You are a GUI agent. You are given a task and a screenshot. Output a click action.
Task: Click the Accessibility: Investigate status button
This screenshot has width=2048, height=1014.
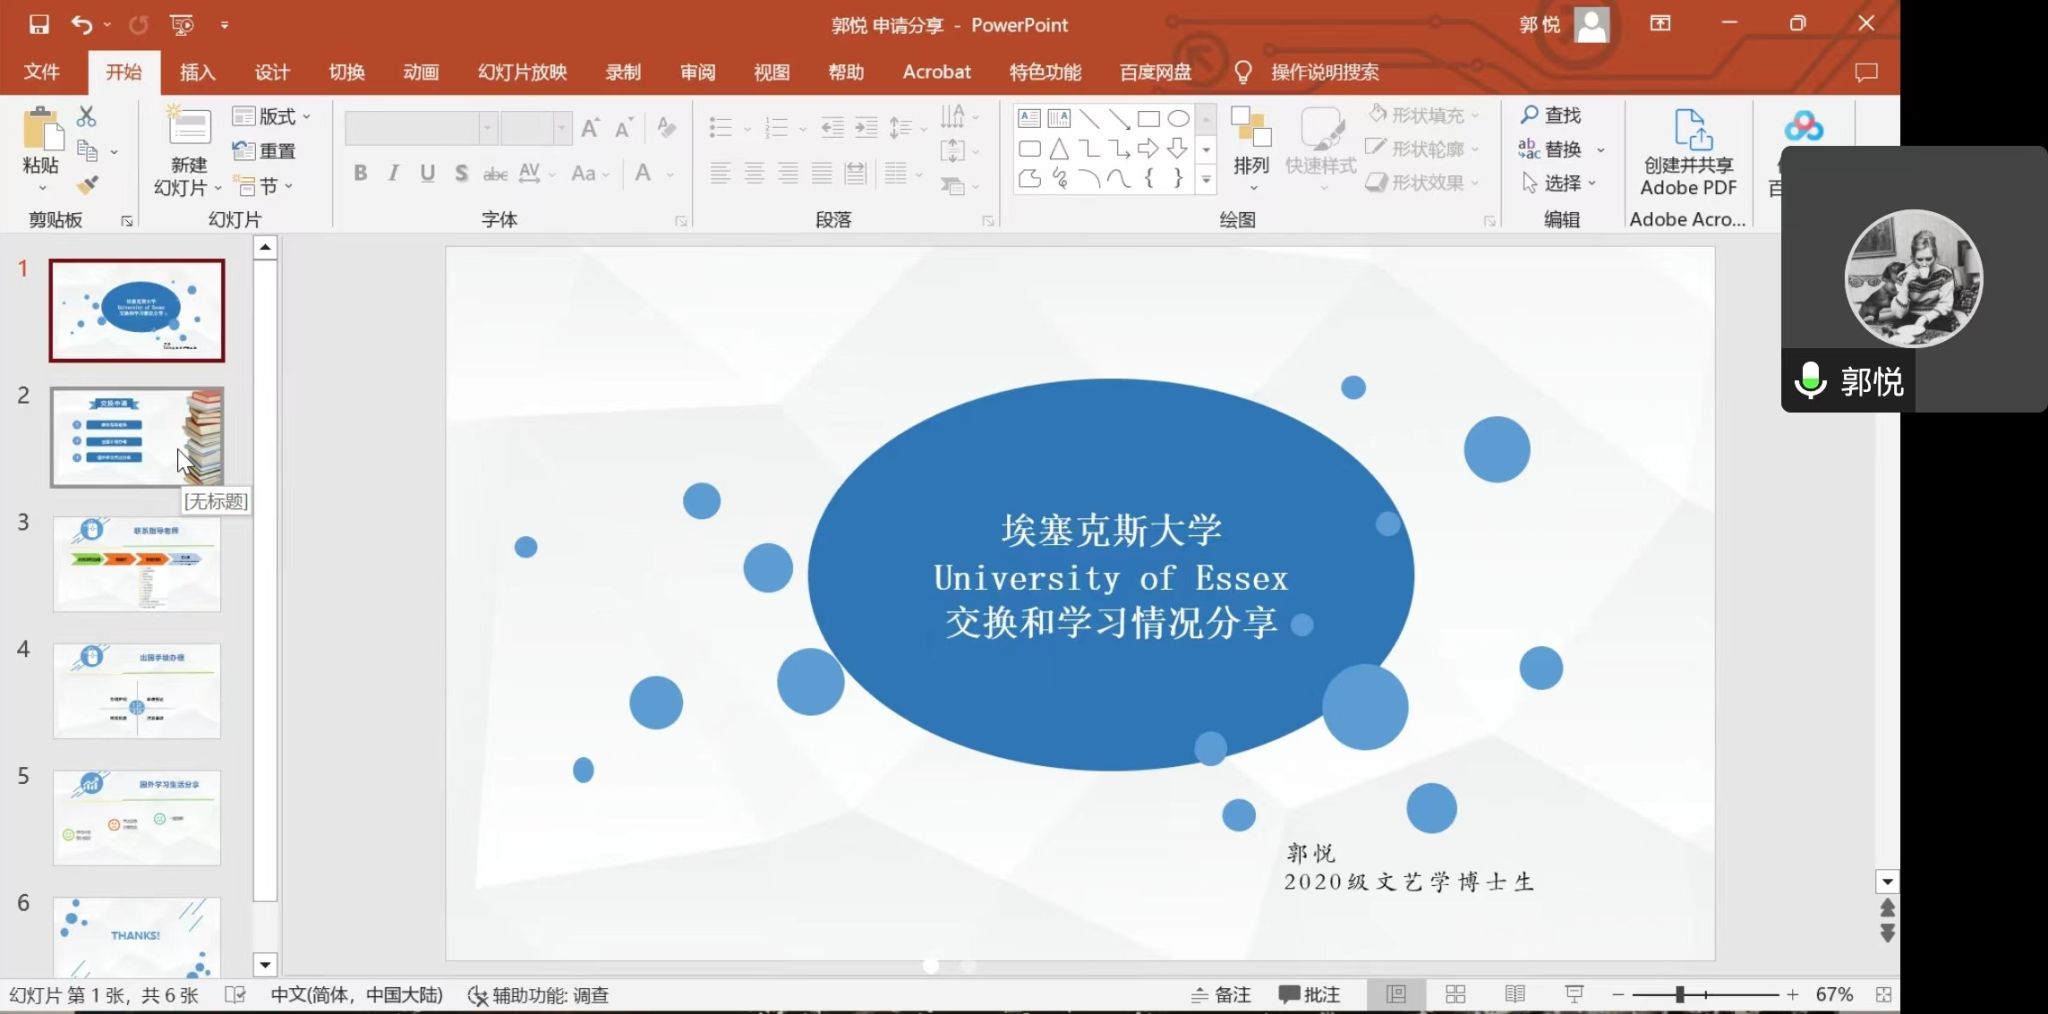coord(539,995)
